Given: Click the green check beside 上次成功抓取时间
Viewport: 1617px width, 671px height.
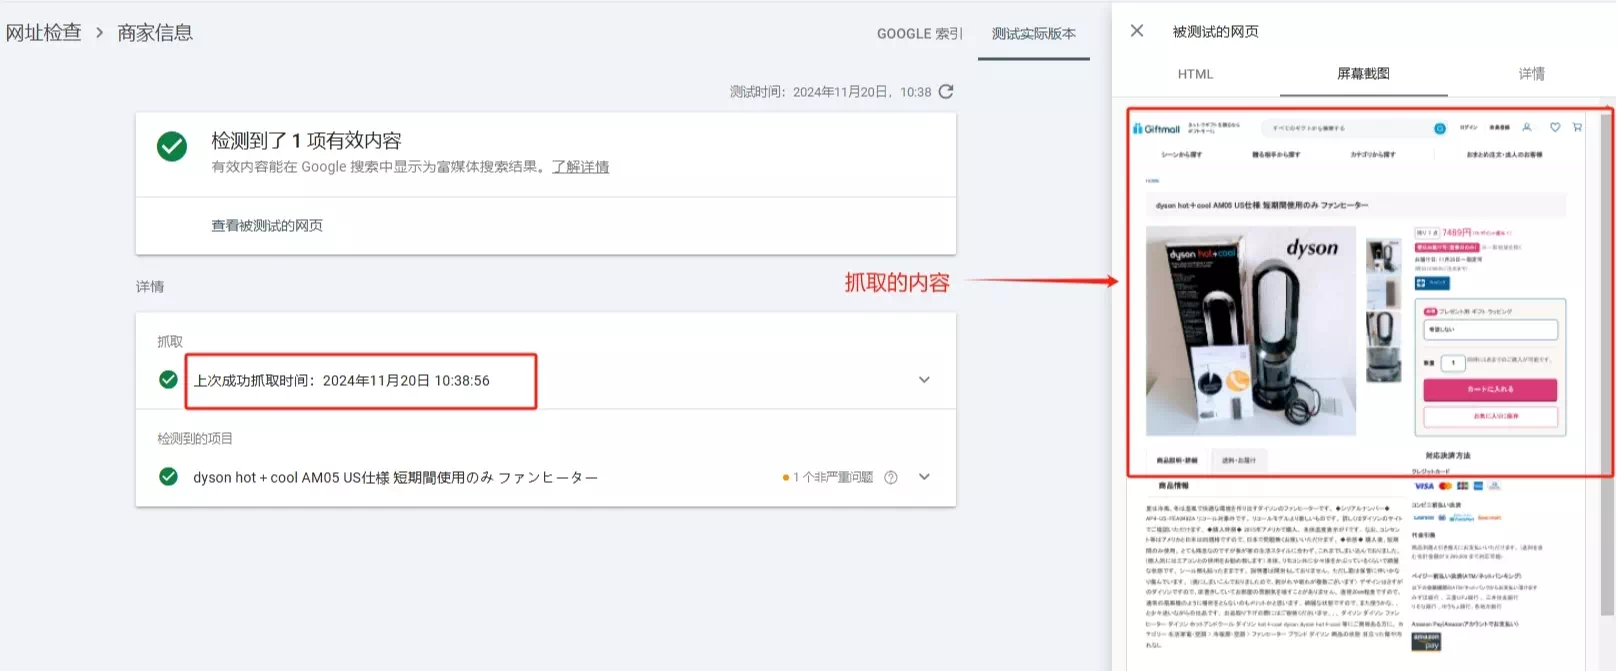Looking at the screenshot, I should 168,380.
